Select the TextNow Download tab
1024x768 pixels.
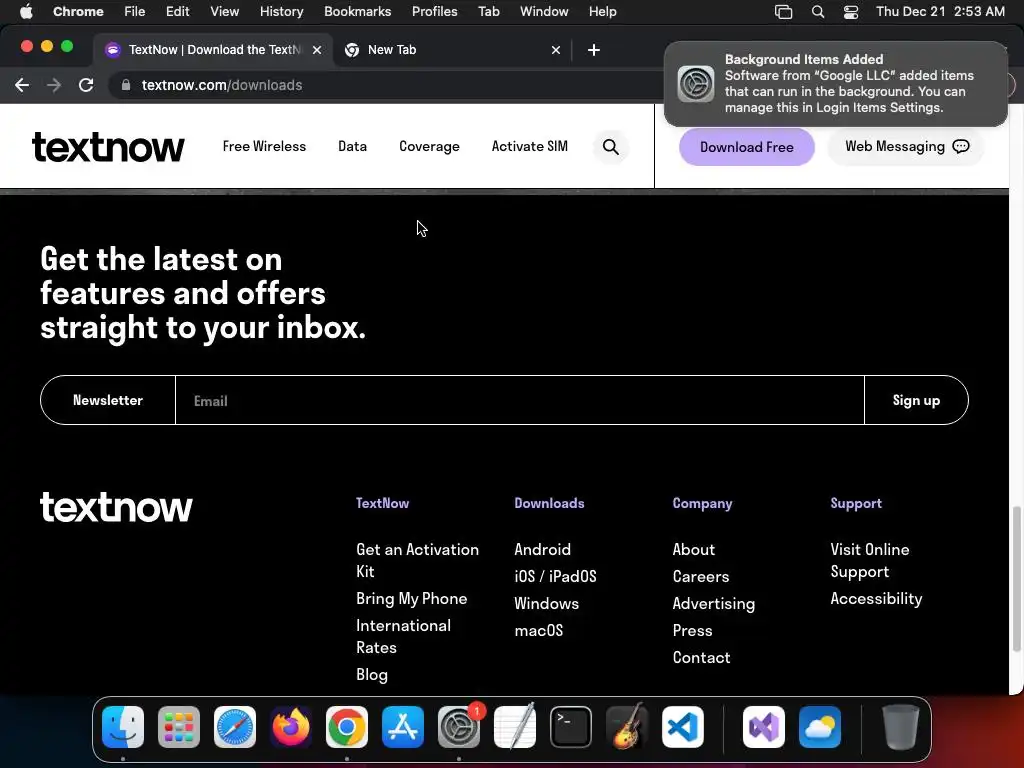click(x=214, y=50)
